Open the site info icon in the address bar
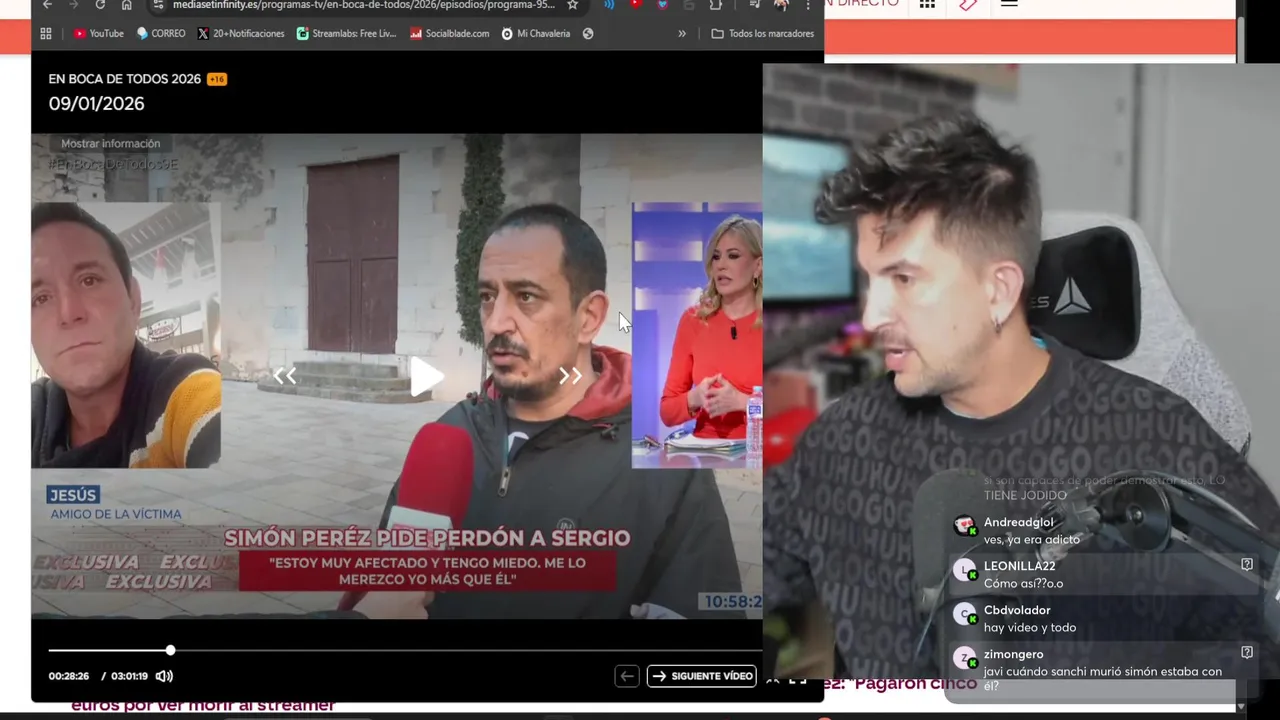 (x=158, y=5)
